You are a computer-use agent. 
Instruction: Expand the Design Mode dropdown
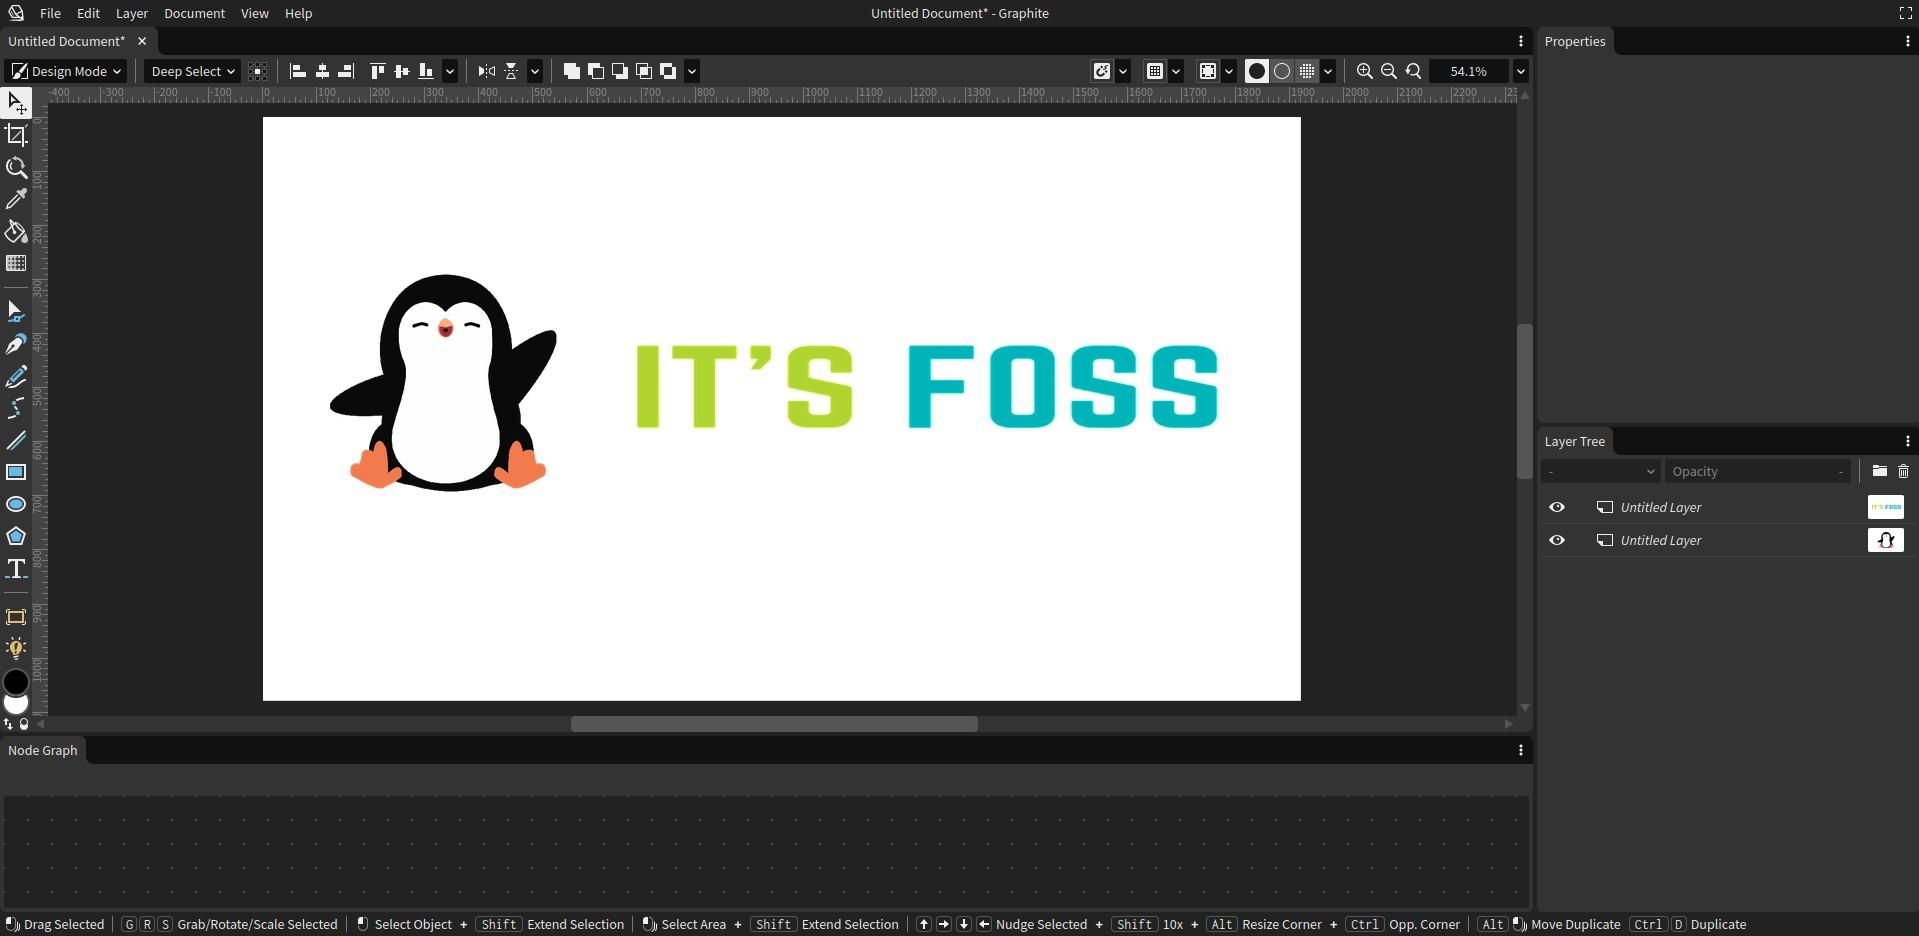coord(66,71)
